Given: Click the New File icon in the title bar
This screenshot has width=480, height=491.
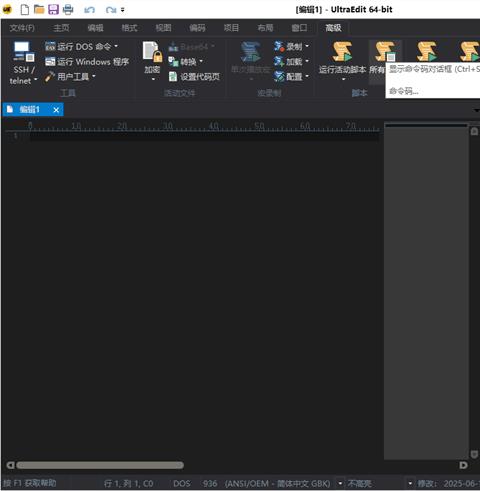Looking at the screenshot, I should 25,9.
